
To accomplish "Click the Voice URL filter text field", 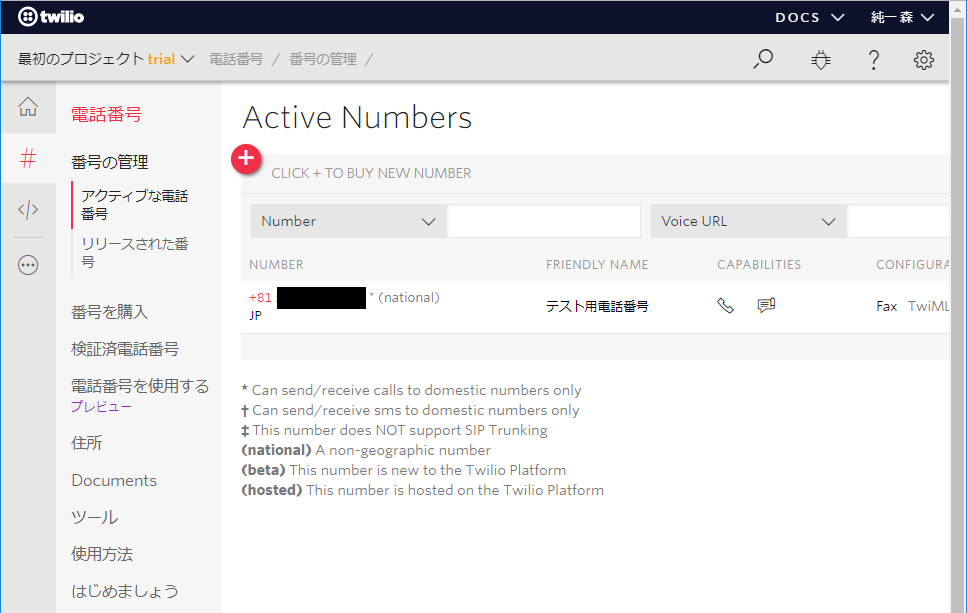I will (898, 221).
